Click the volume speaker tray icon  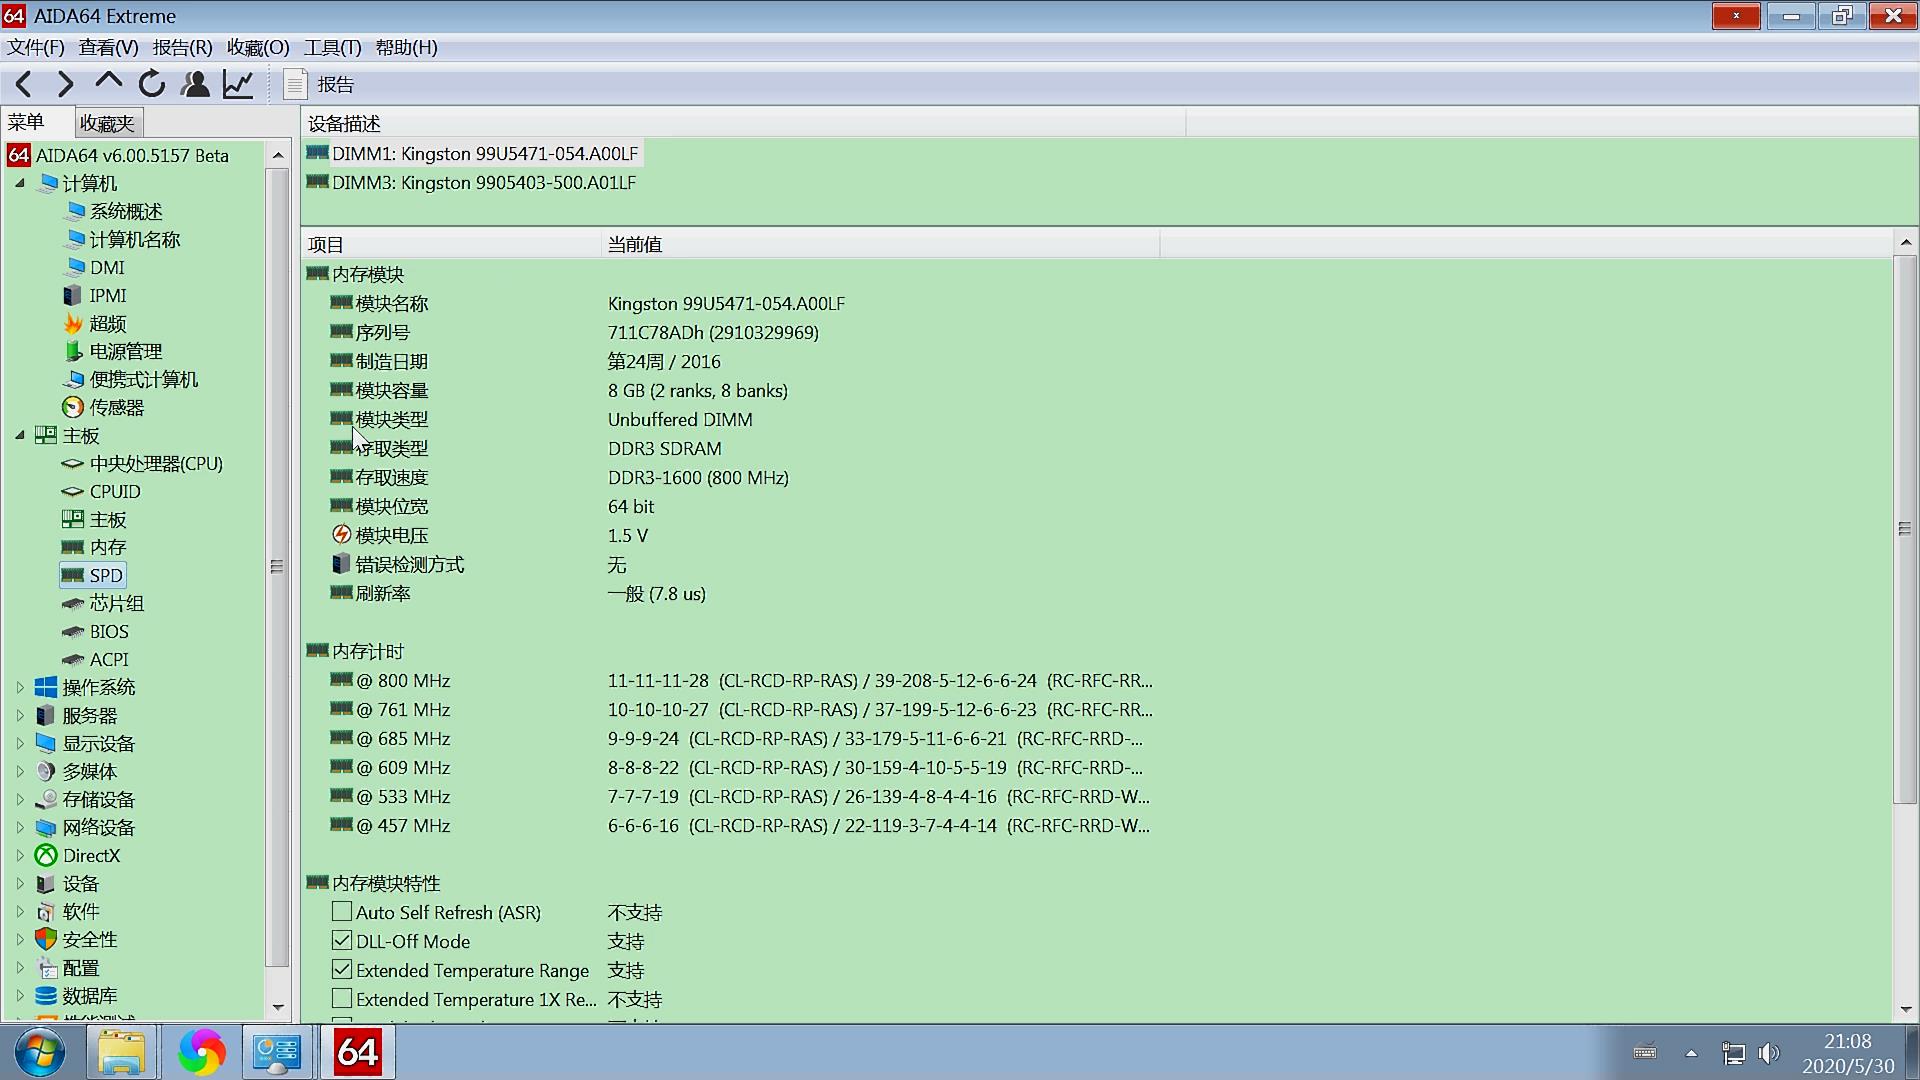click(x=1769, y=1053)
